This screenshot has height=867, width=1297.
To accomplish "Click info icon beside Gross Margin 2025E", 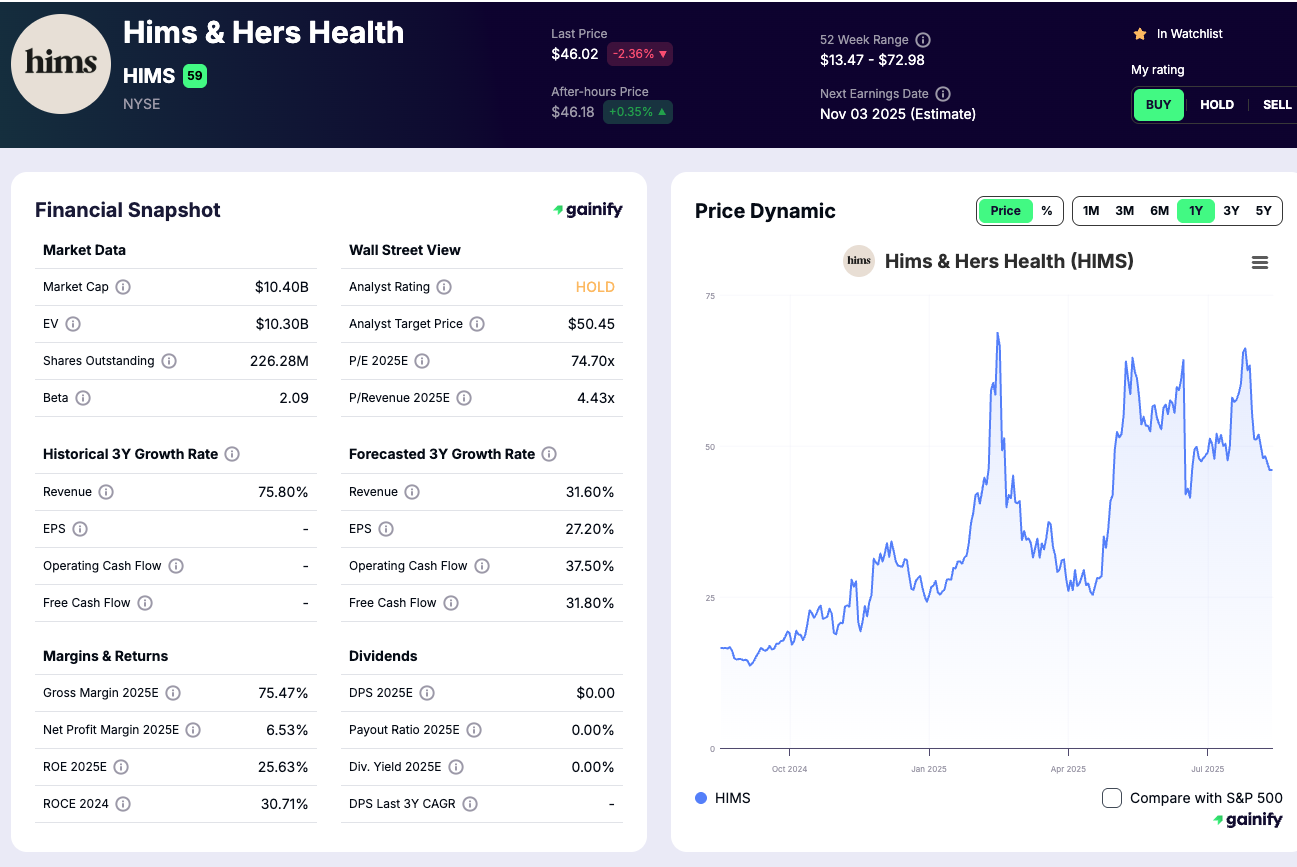I will click(x=173, y=693).
